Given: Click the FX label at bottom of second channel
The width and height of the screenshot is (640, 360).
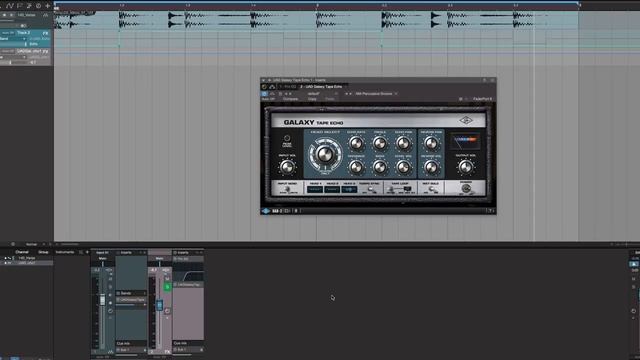Looking at the screenshot, I should (x=167, y=351).
